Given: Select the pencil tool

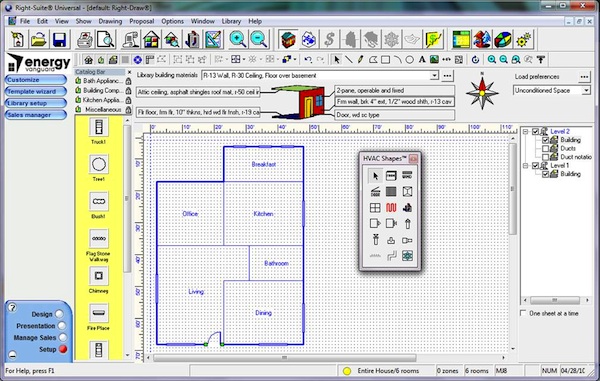Looking at the screenshot, I should point(360,60).
